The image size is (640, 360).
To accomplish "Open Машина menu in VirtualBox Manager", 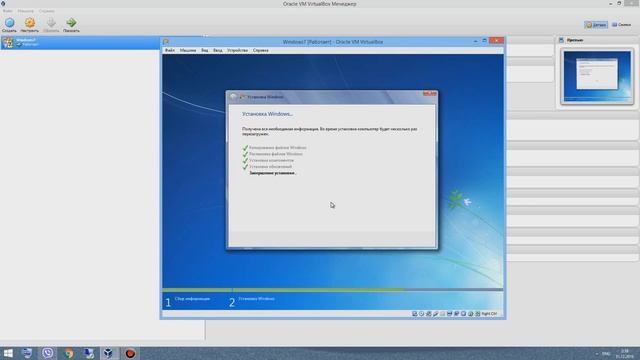I will [25, 11].
